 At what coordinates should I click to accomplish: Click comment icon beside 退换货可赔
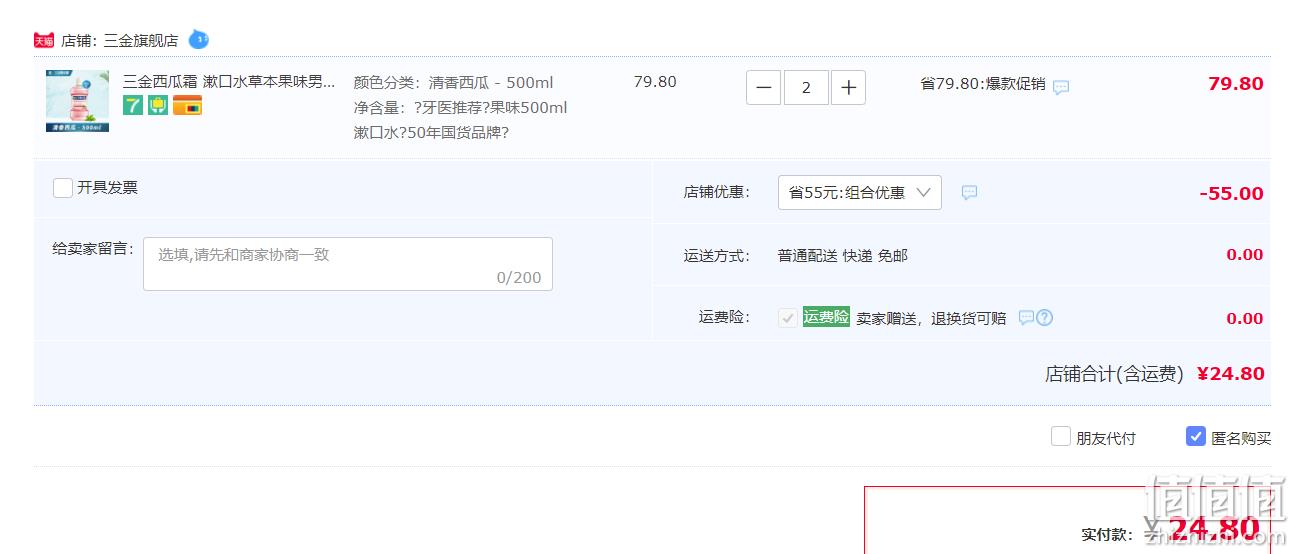[x=1026, y=318]
